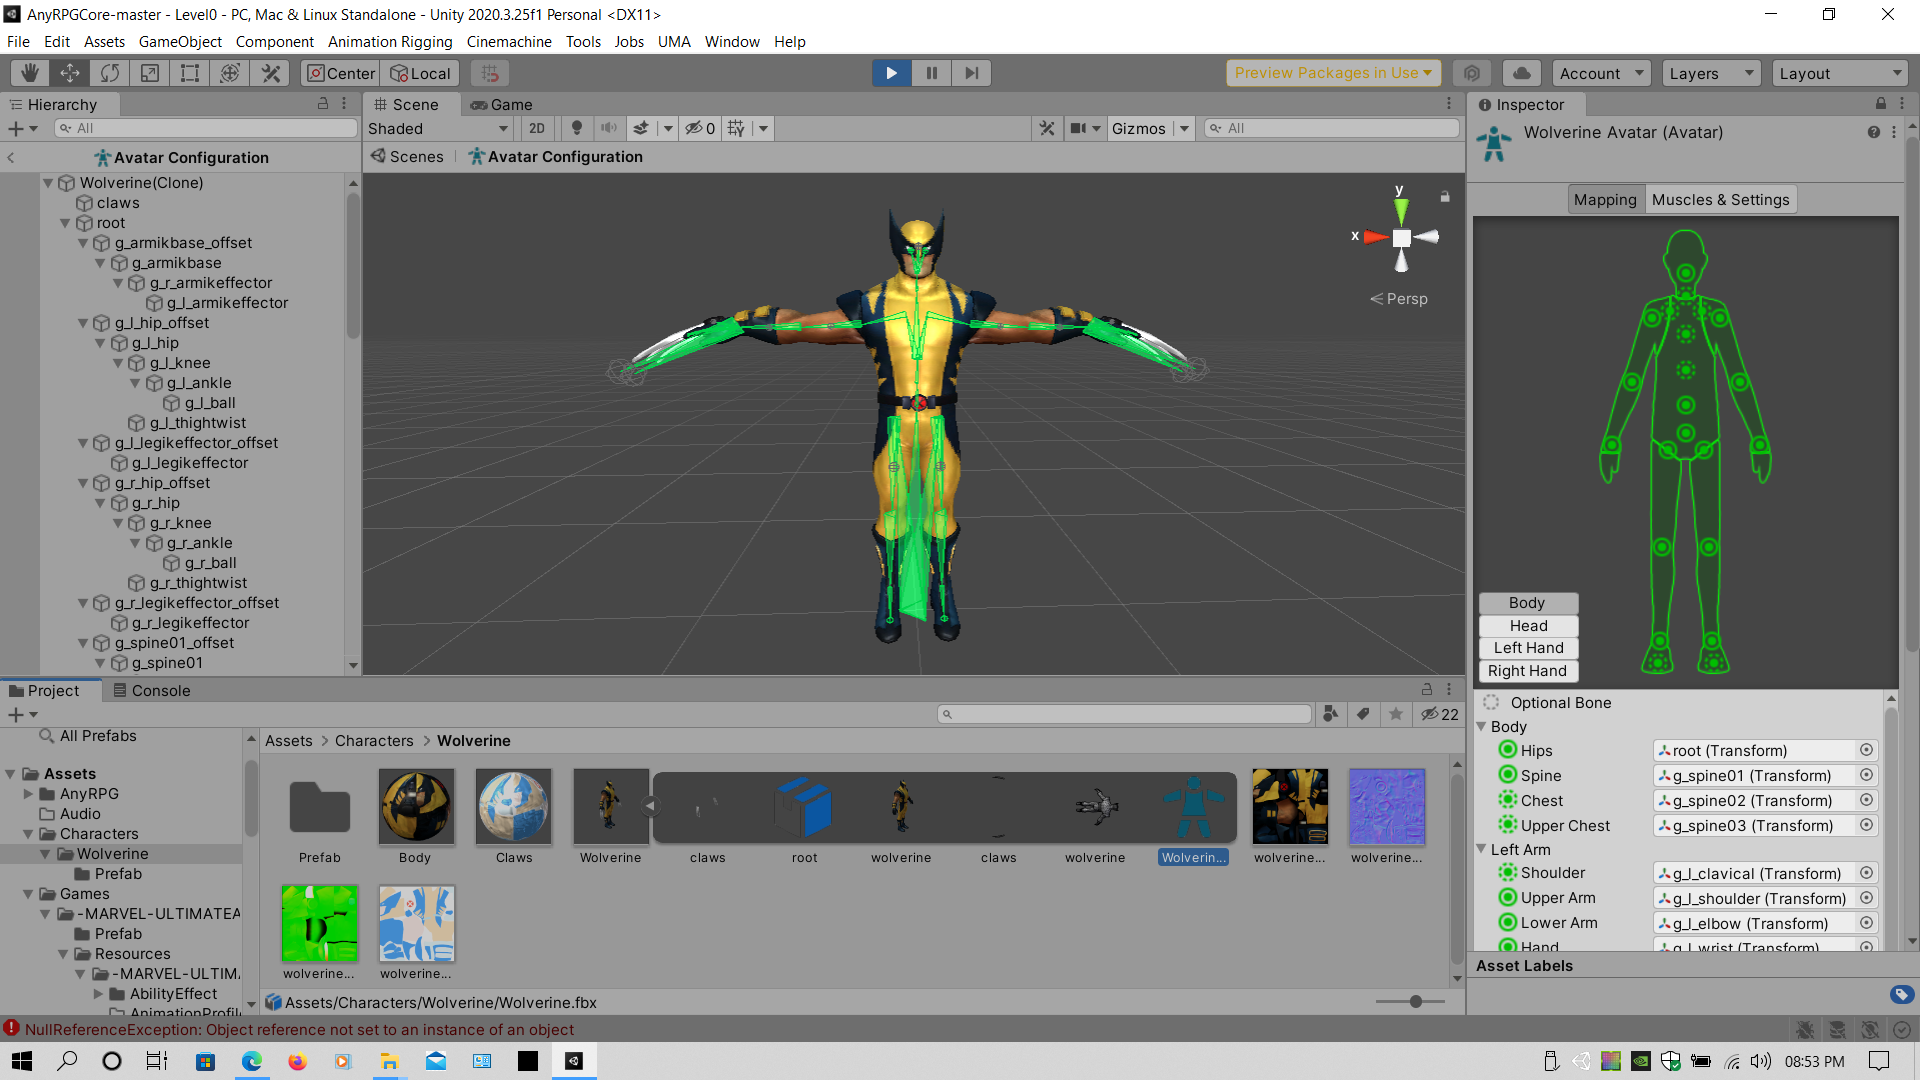
Task: Click the Step frame button
Action: tap(971, 72)
